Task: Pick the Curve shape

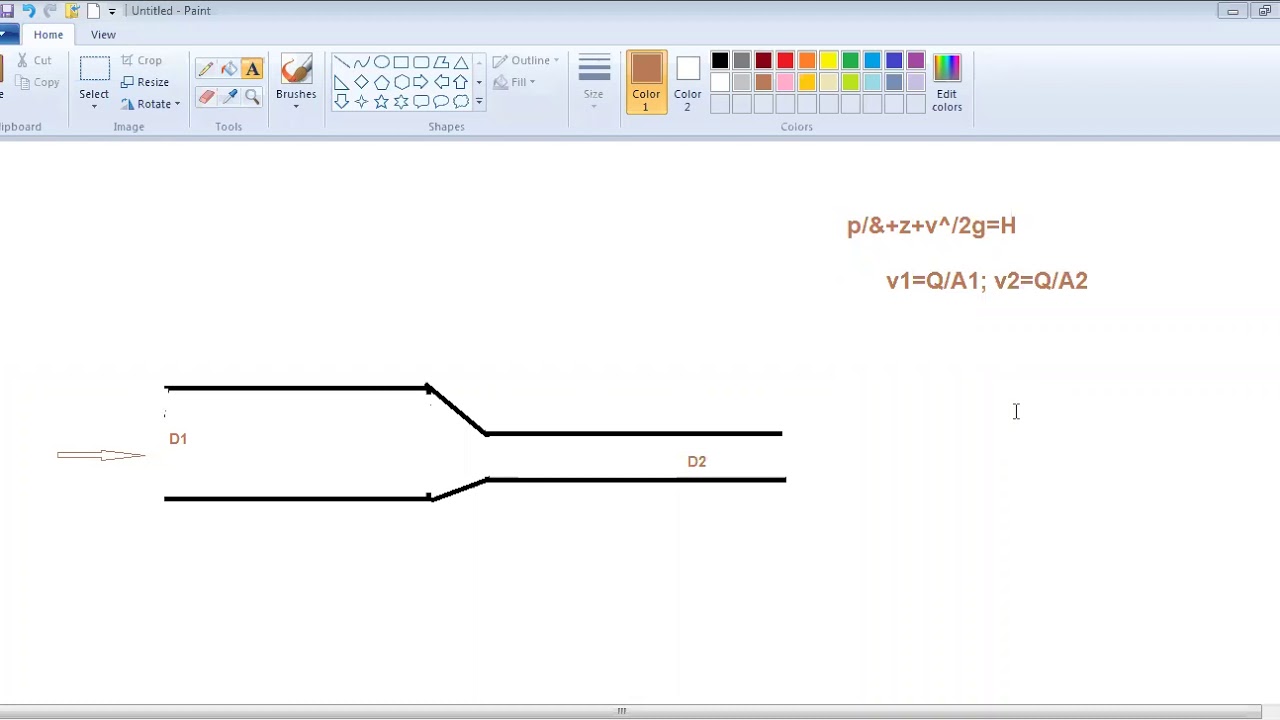Action: pos(361,62)
